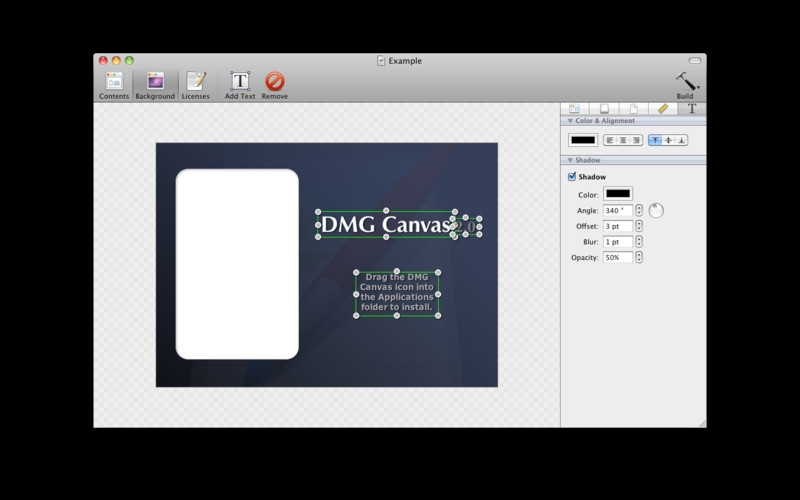Select top vertical alignment
This screenshot has height=500, width=800.
[655, 140]
